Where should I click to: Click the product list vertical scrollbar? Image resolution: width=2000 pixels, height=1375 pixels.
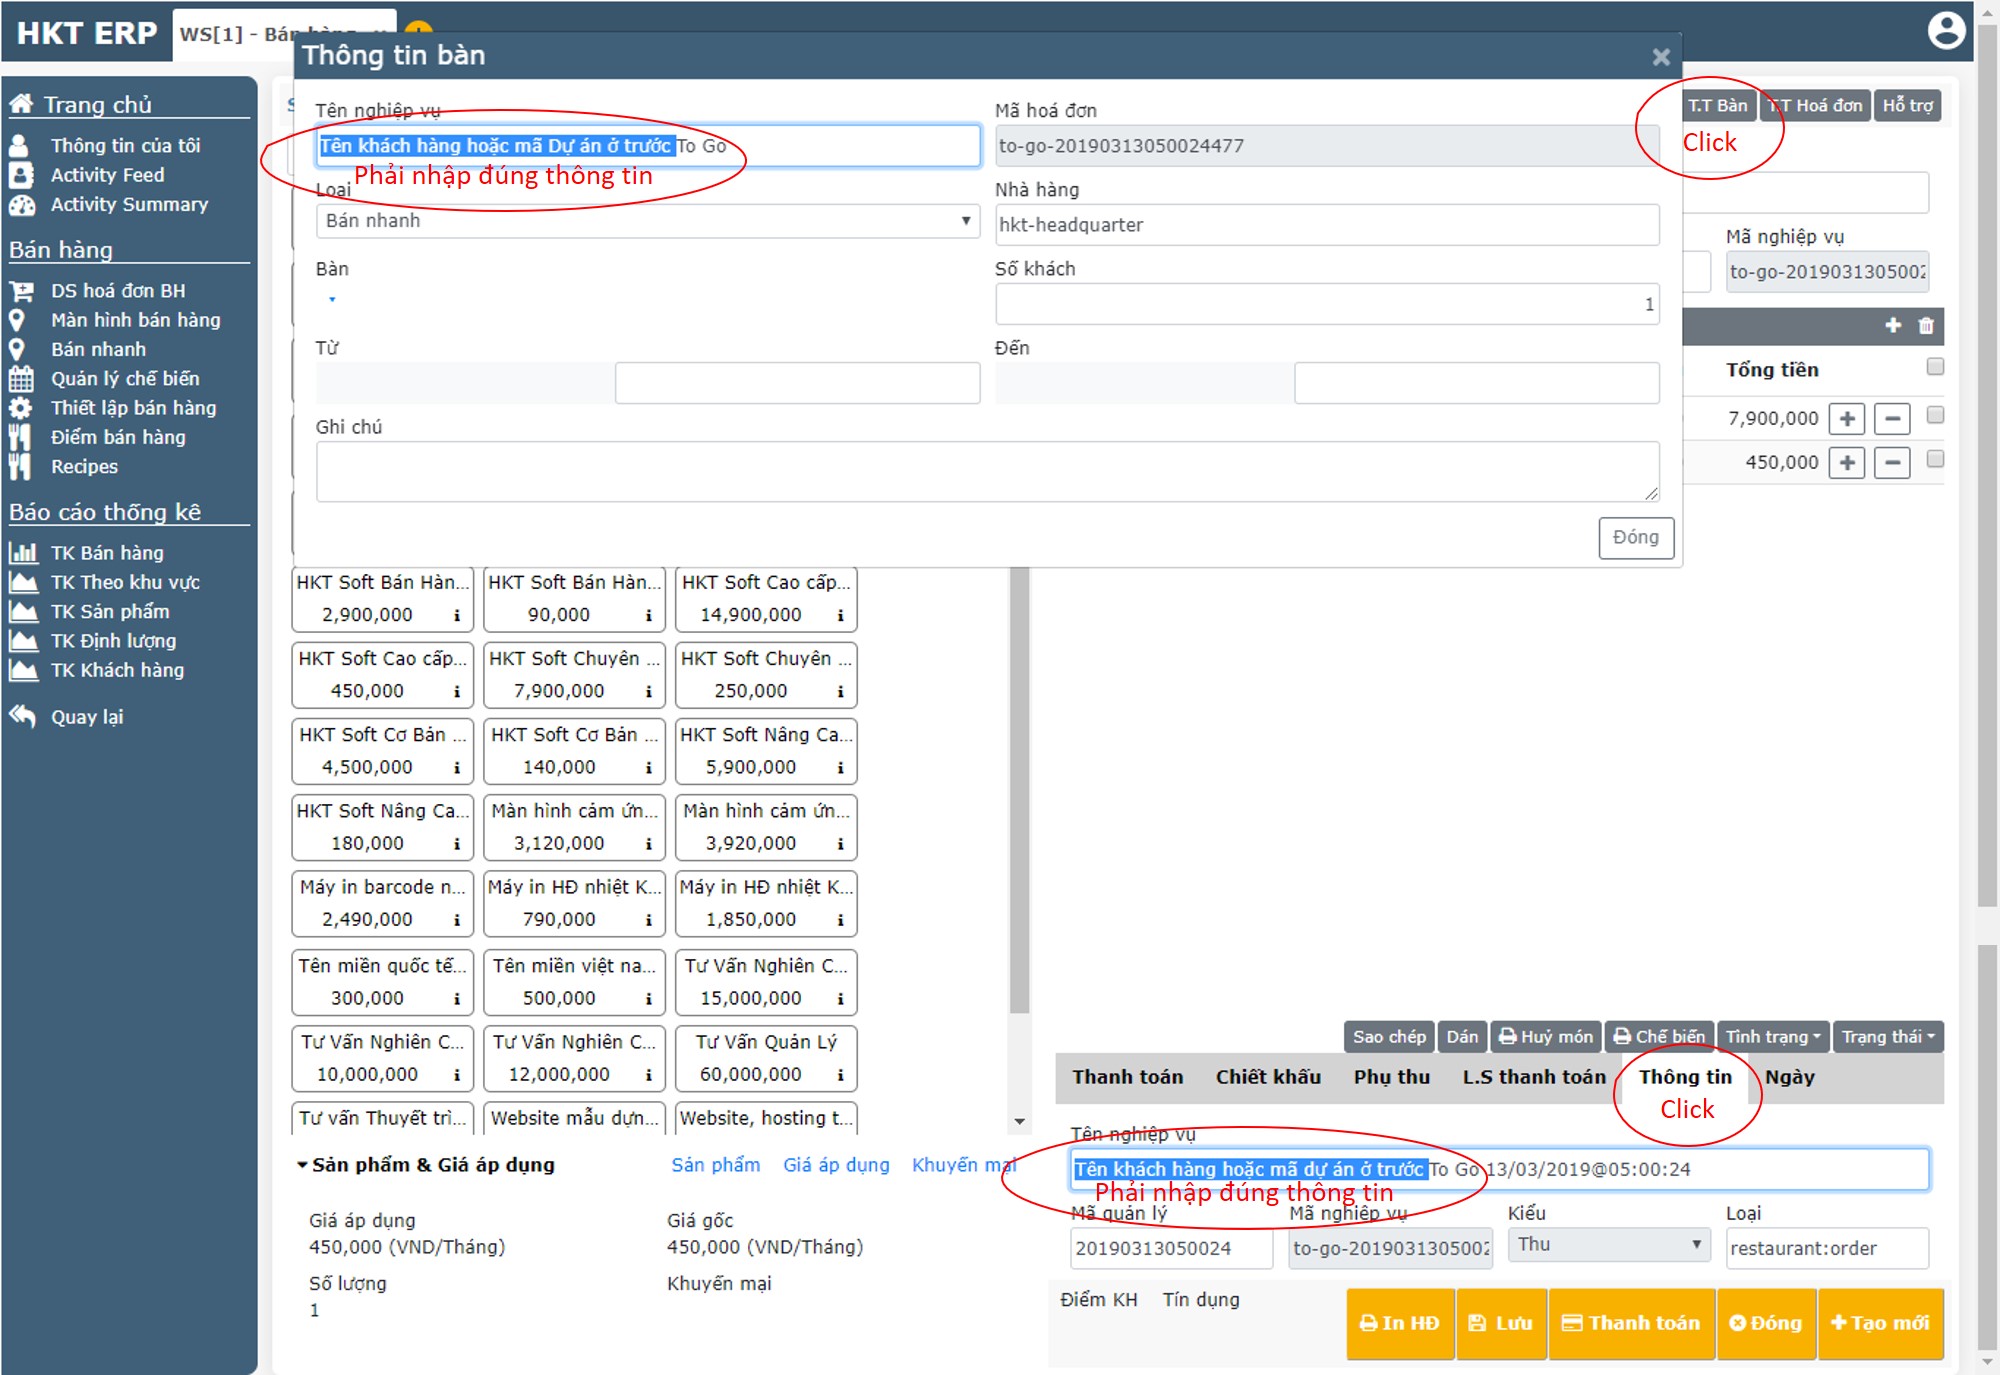pos(1019,790)
